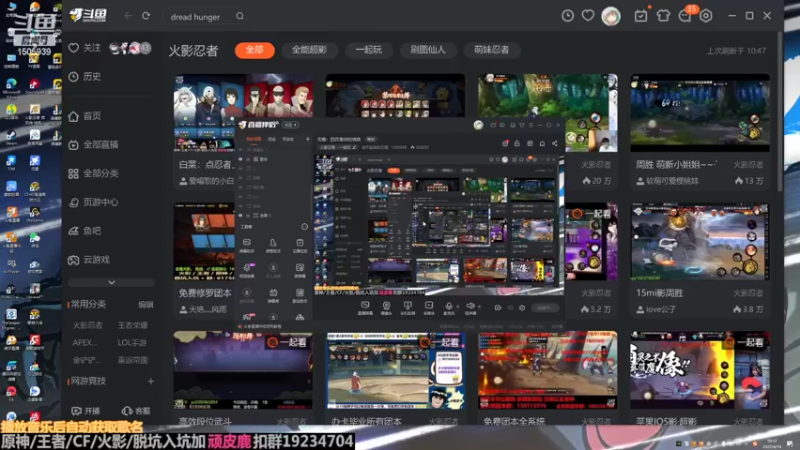Click the camera icon in stream tool toolbar

(x=386, y=307)
